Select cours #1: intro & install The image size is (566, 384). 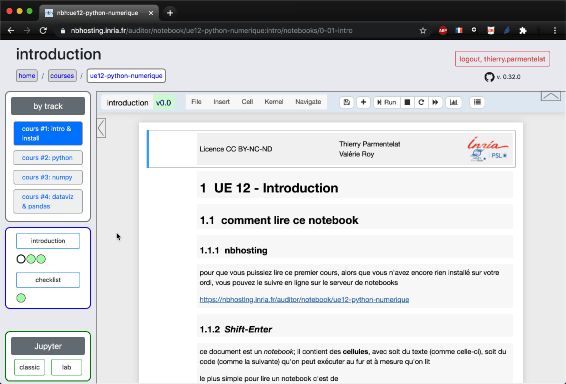[x=48, y=133]
